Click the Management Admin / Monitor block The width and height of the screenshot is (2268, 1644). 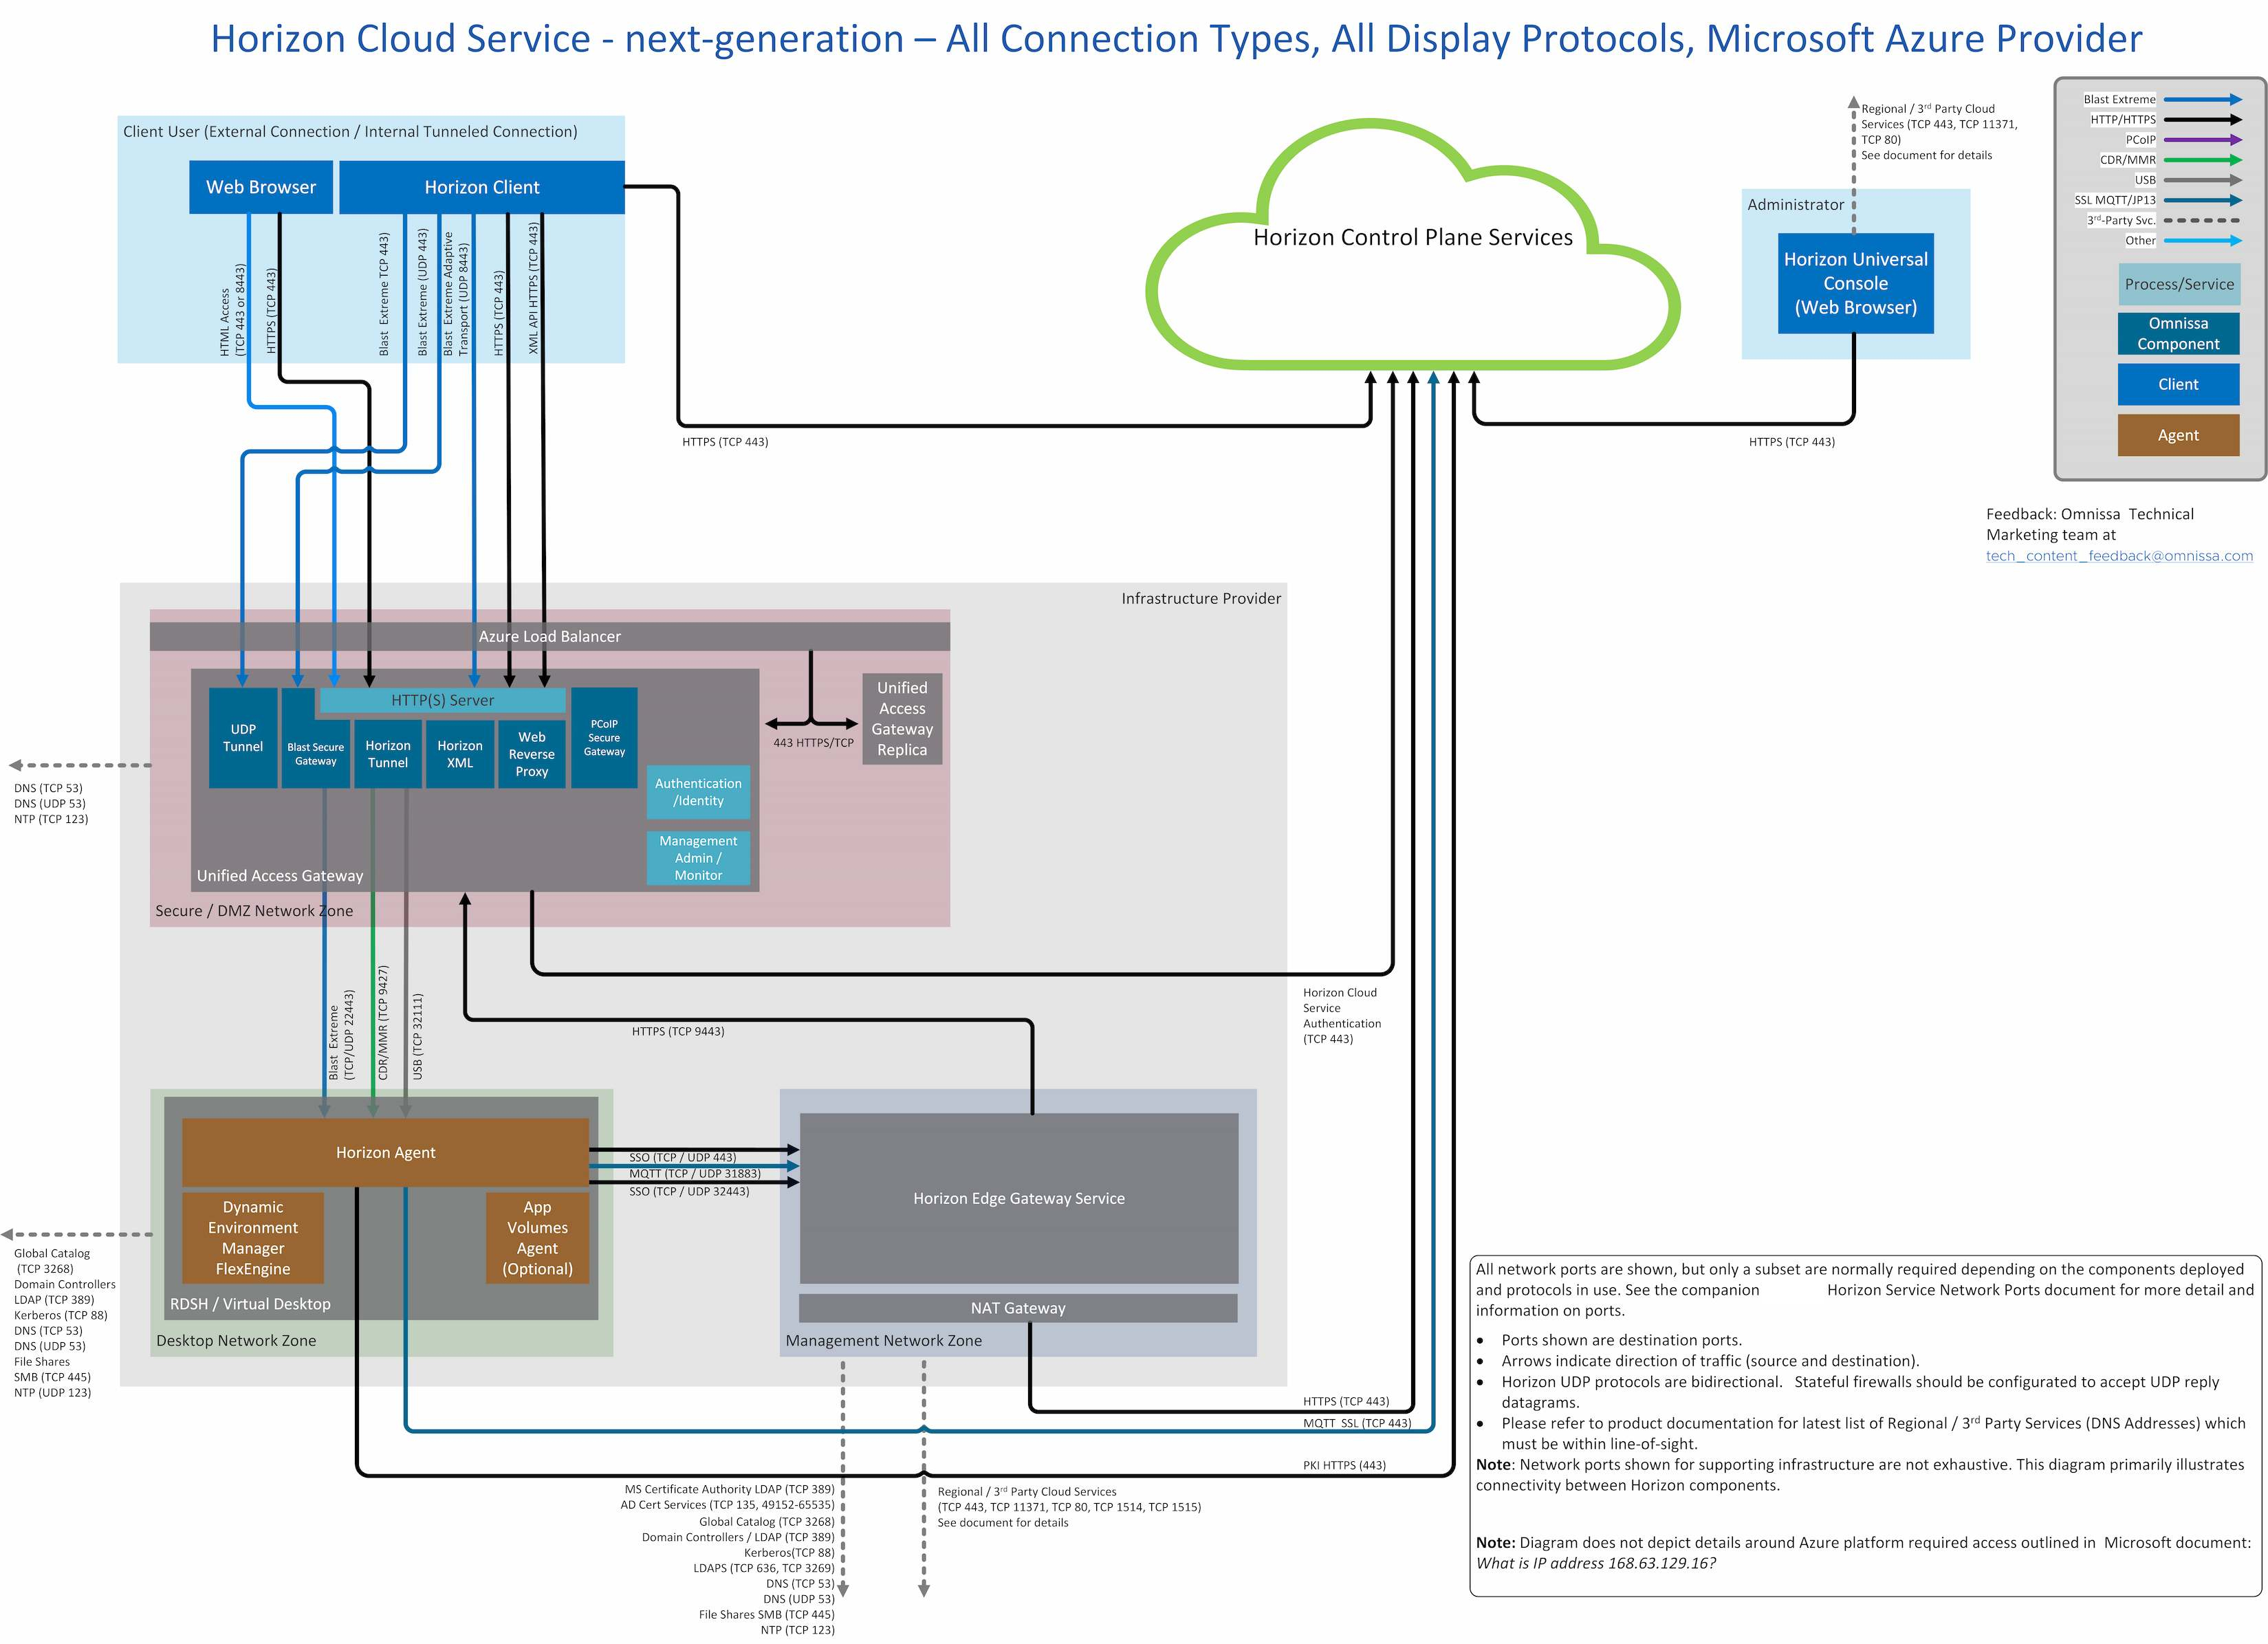coord(698,858)
